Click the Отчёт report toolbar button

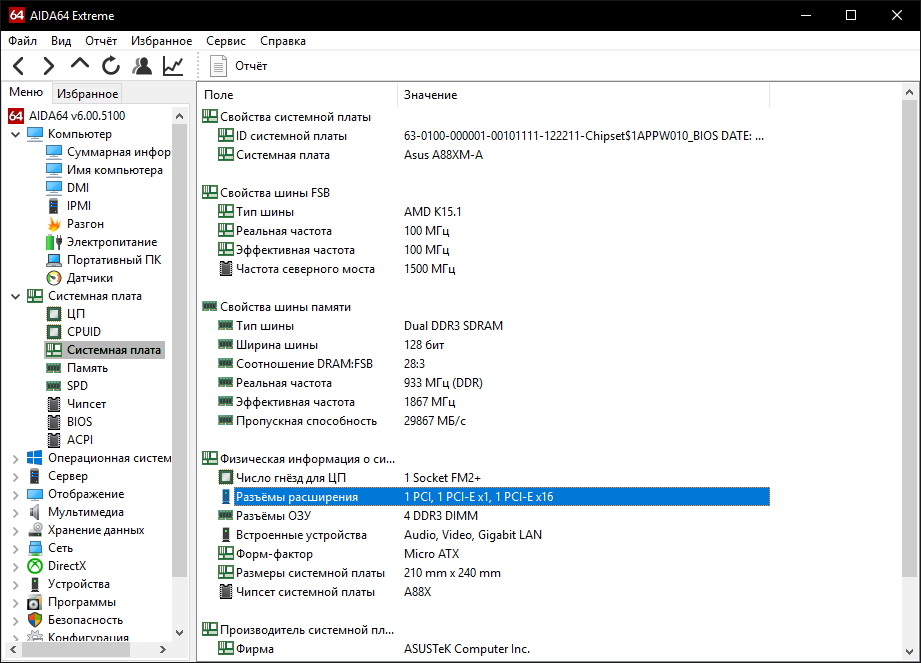(238, 66)
